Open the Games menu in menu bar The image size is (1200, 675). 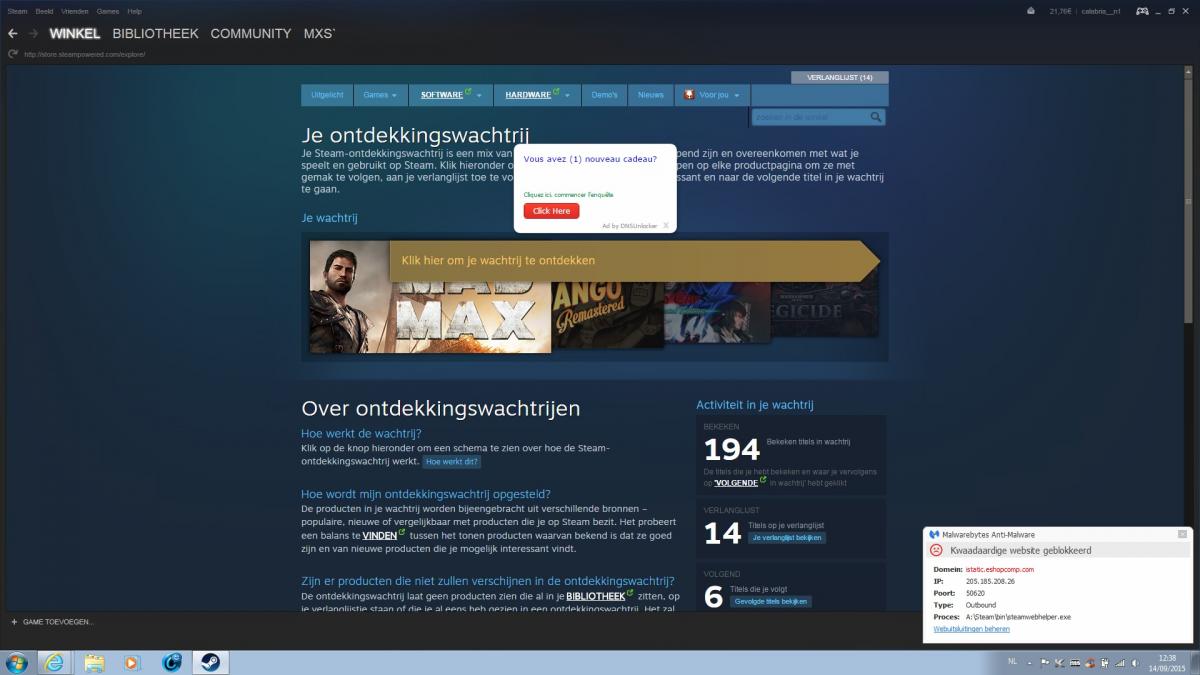[108, 11]
